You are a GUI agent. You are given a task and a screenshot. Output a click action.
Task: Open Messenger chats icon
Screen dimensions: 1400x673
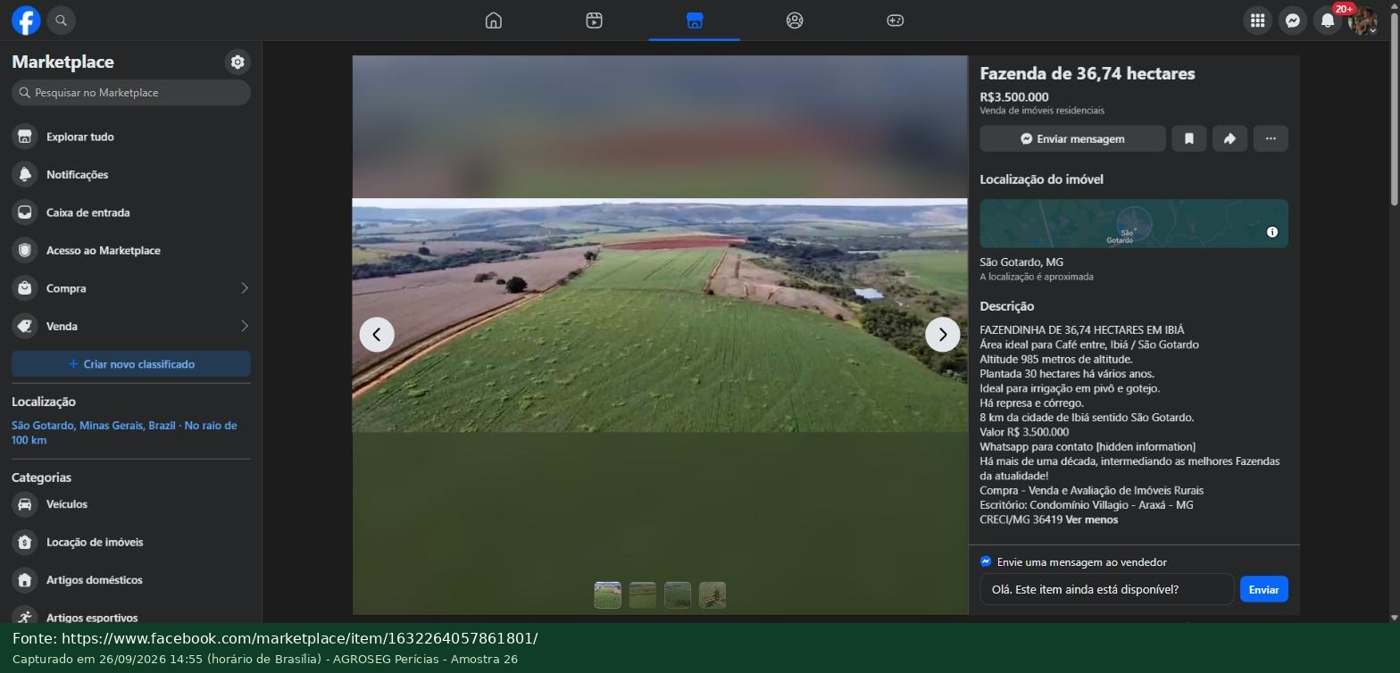[1293, 20]
